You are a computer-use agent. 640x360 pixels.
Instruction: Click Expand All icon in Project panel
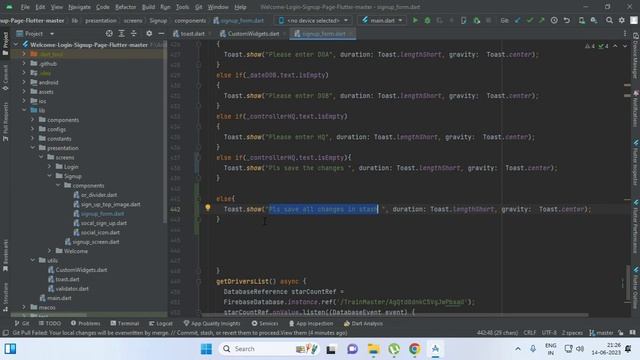pyautogui.click(x=121, y=33)
